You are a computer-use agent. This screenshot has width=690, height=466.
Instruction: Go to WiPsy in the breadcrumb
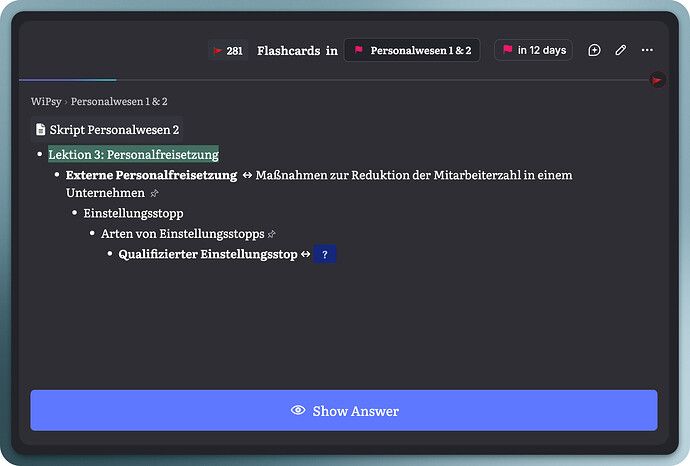point(46,101)
